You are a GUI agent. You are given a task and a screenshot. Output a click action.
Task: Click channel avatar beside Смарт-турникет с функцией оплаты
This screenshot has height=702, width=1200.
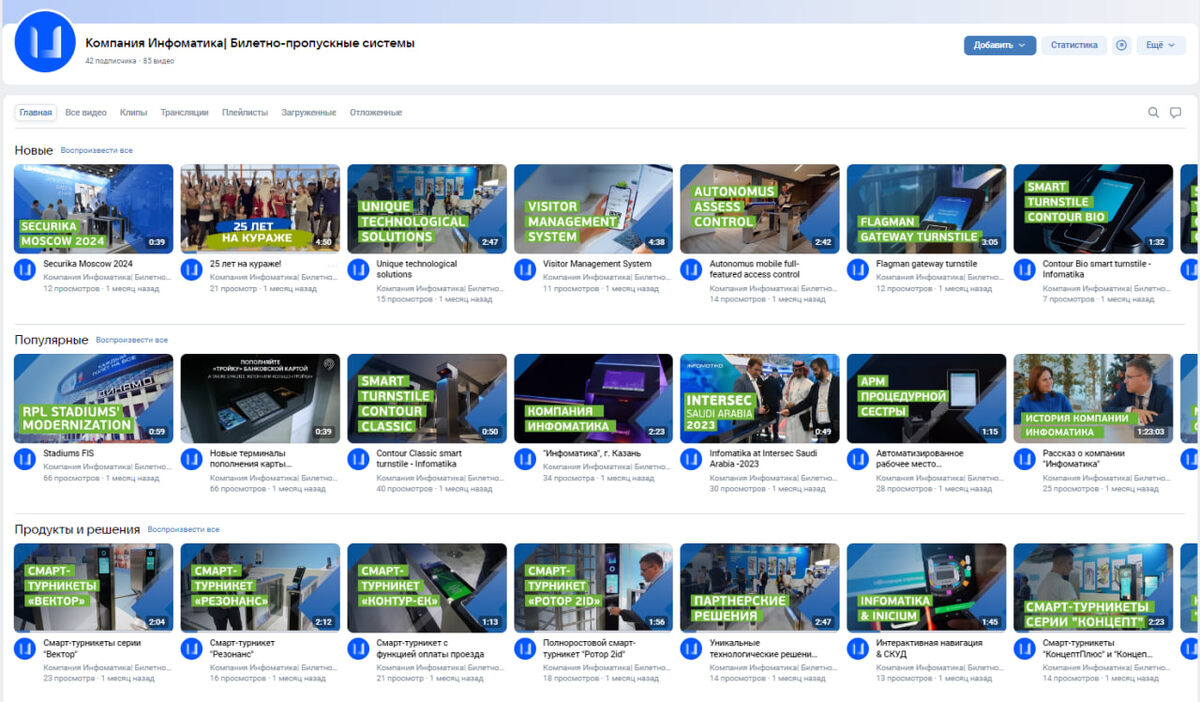(358, 649)
